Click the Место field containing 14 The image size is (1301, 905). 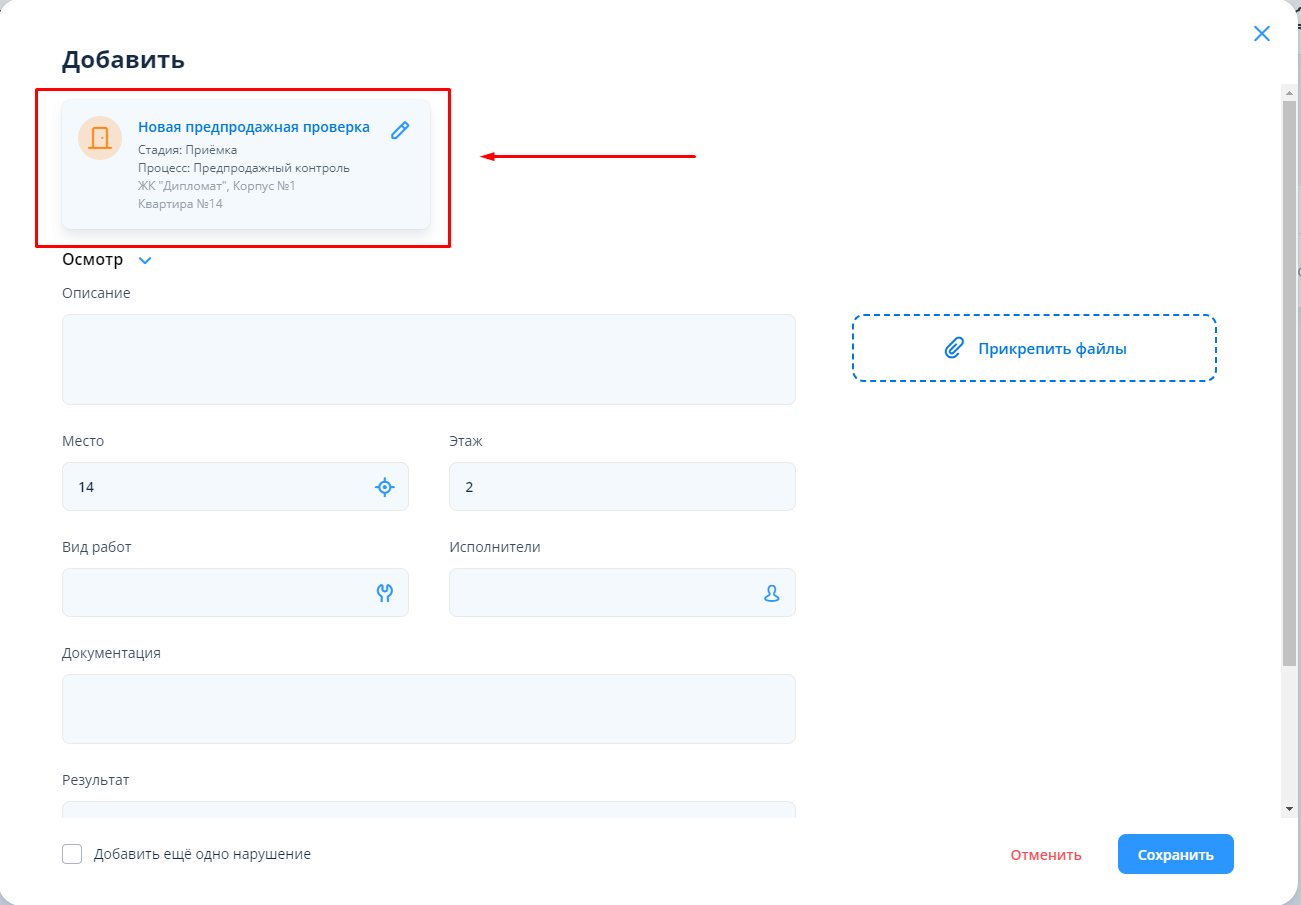click(215, 487)
